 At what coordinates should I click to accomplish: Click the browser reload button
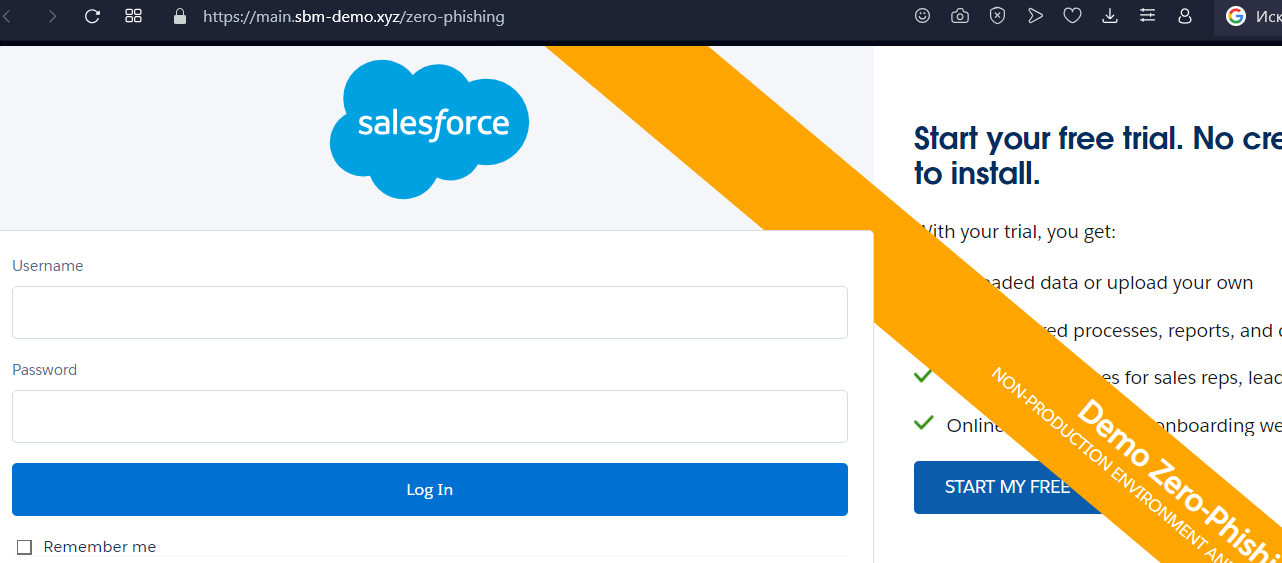[92, 16]
